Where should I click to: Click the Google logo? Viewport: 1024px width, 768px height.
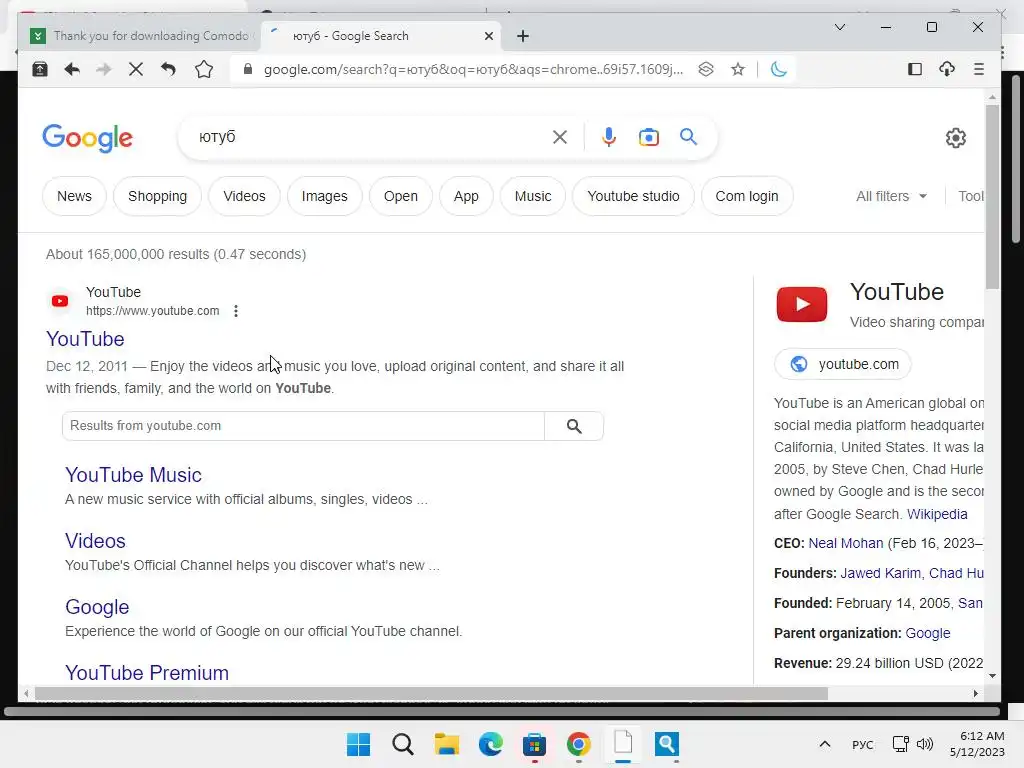coord(88,138)
